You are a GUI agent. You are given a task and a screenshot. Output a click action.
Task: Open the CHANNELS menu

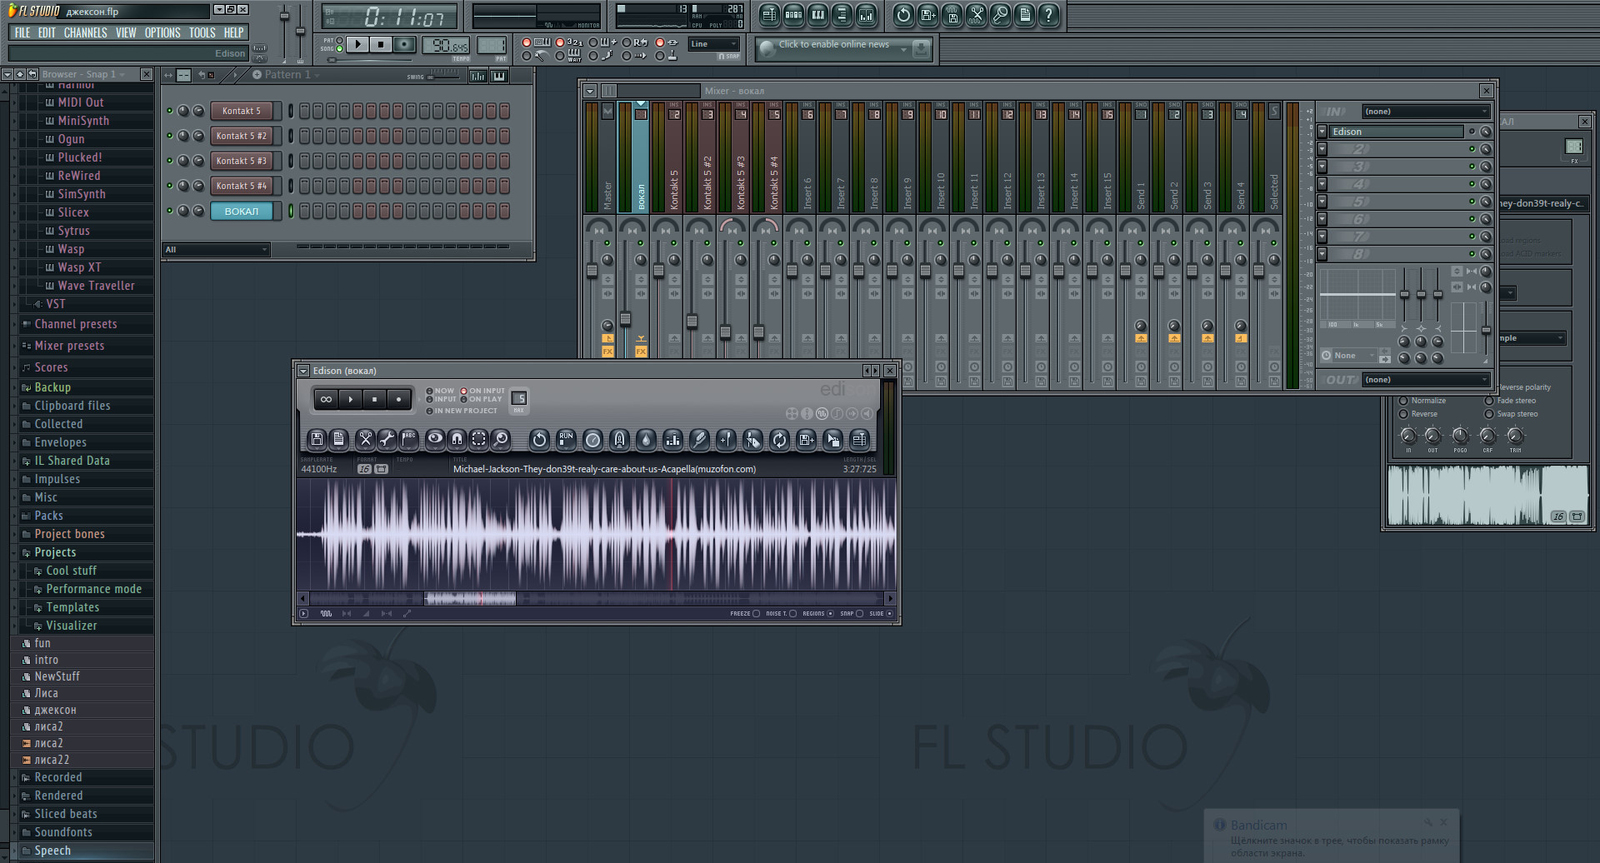[85, 33]
